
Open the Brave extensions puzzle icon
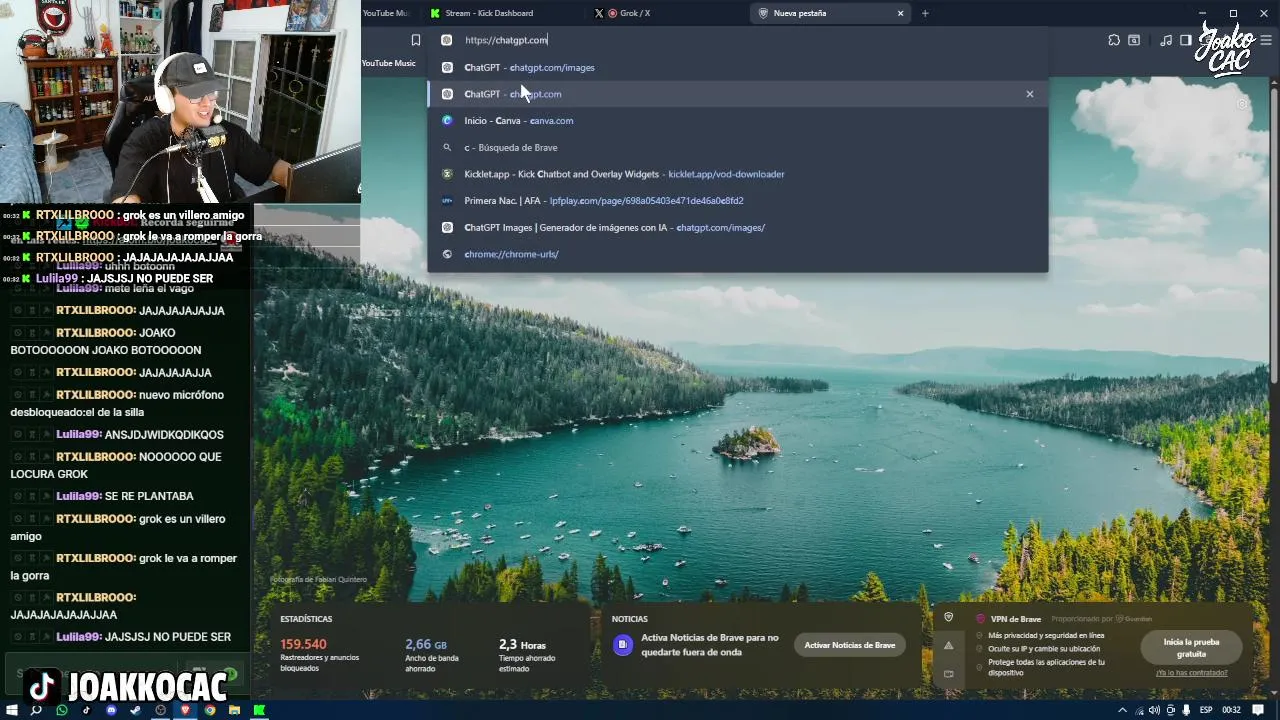tap(1114, 40)
